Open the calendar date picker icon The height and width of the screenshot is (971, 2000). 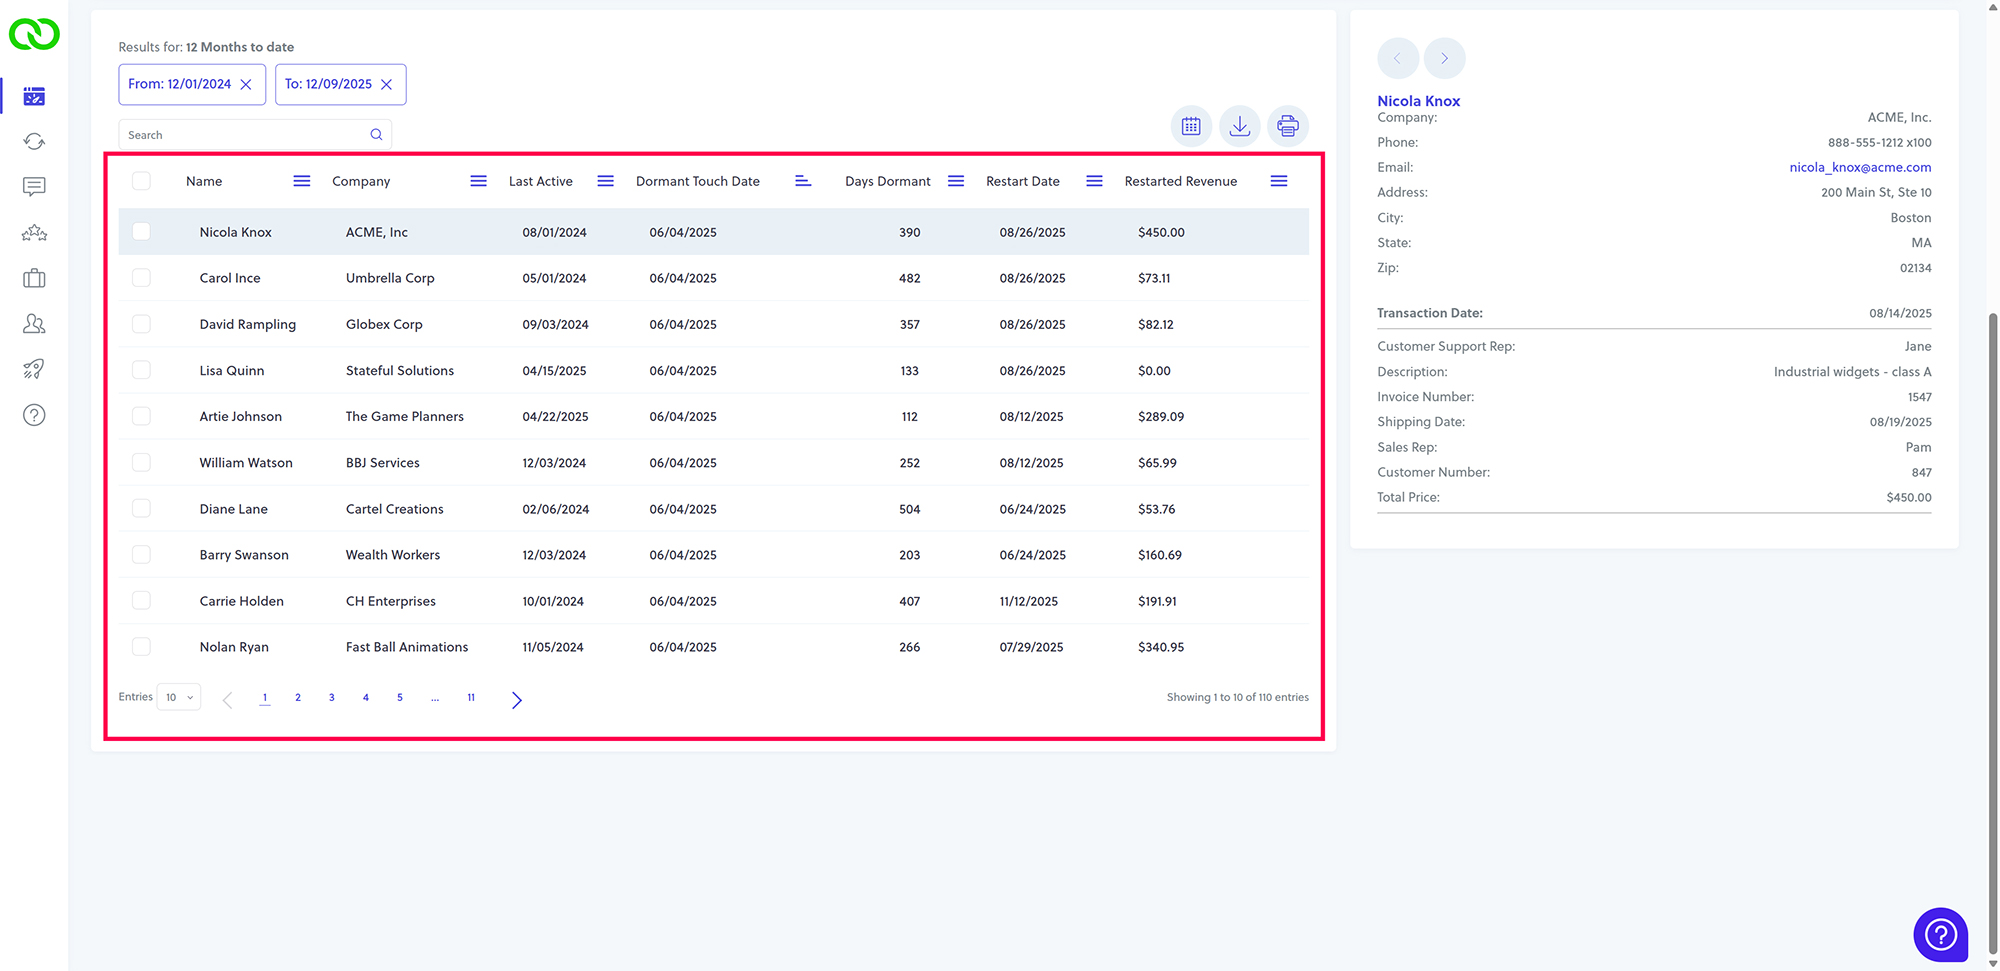click(x=1191, y=126)
